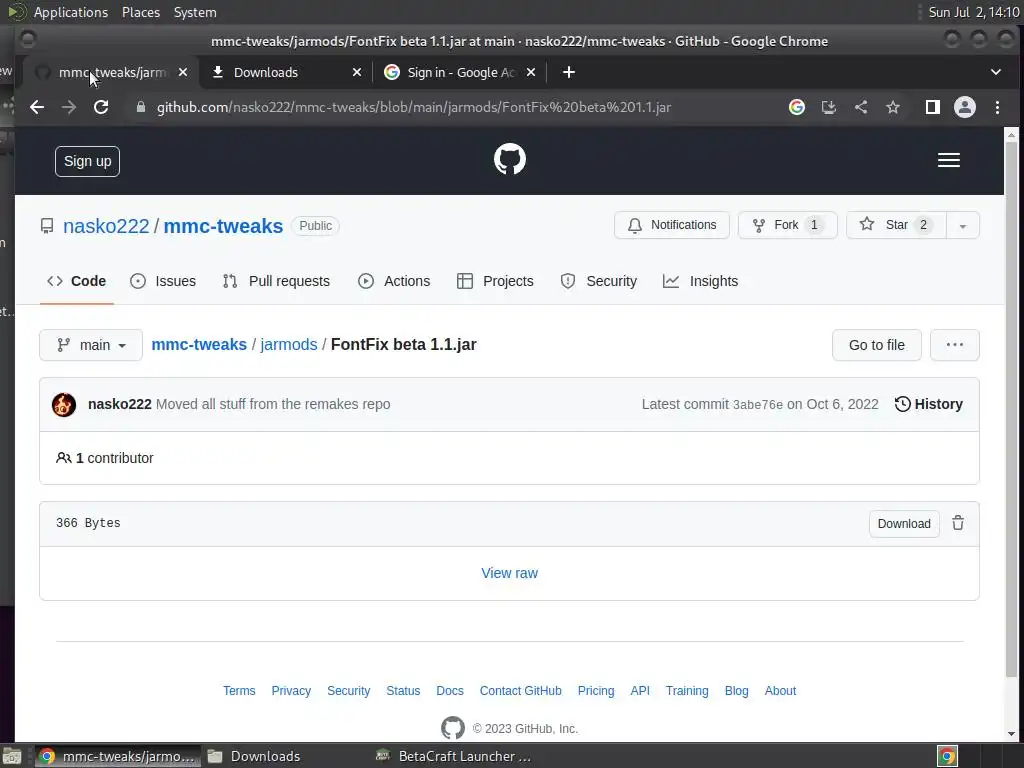
Task: Click the clock showing Sun Jul 2, 14:10
Action: pos(974,12)
